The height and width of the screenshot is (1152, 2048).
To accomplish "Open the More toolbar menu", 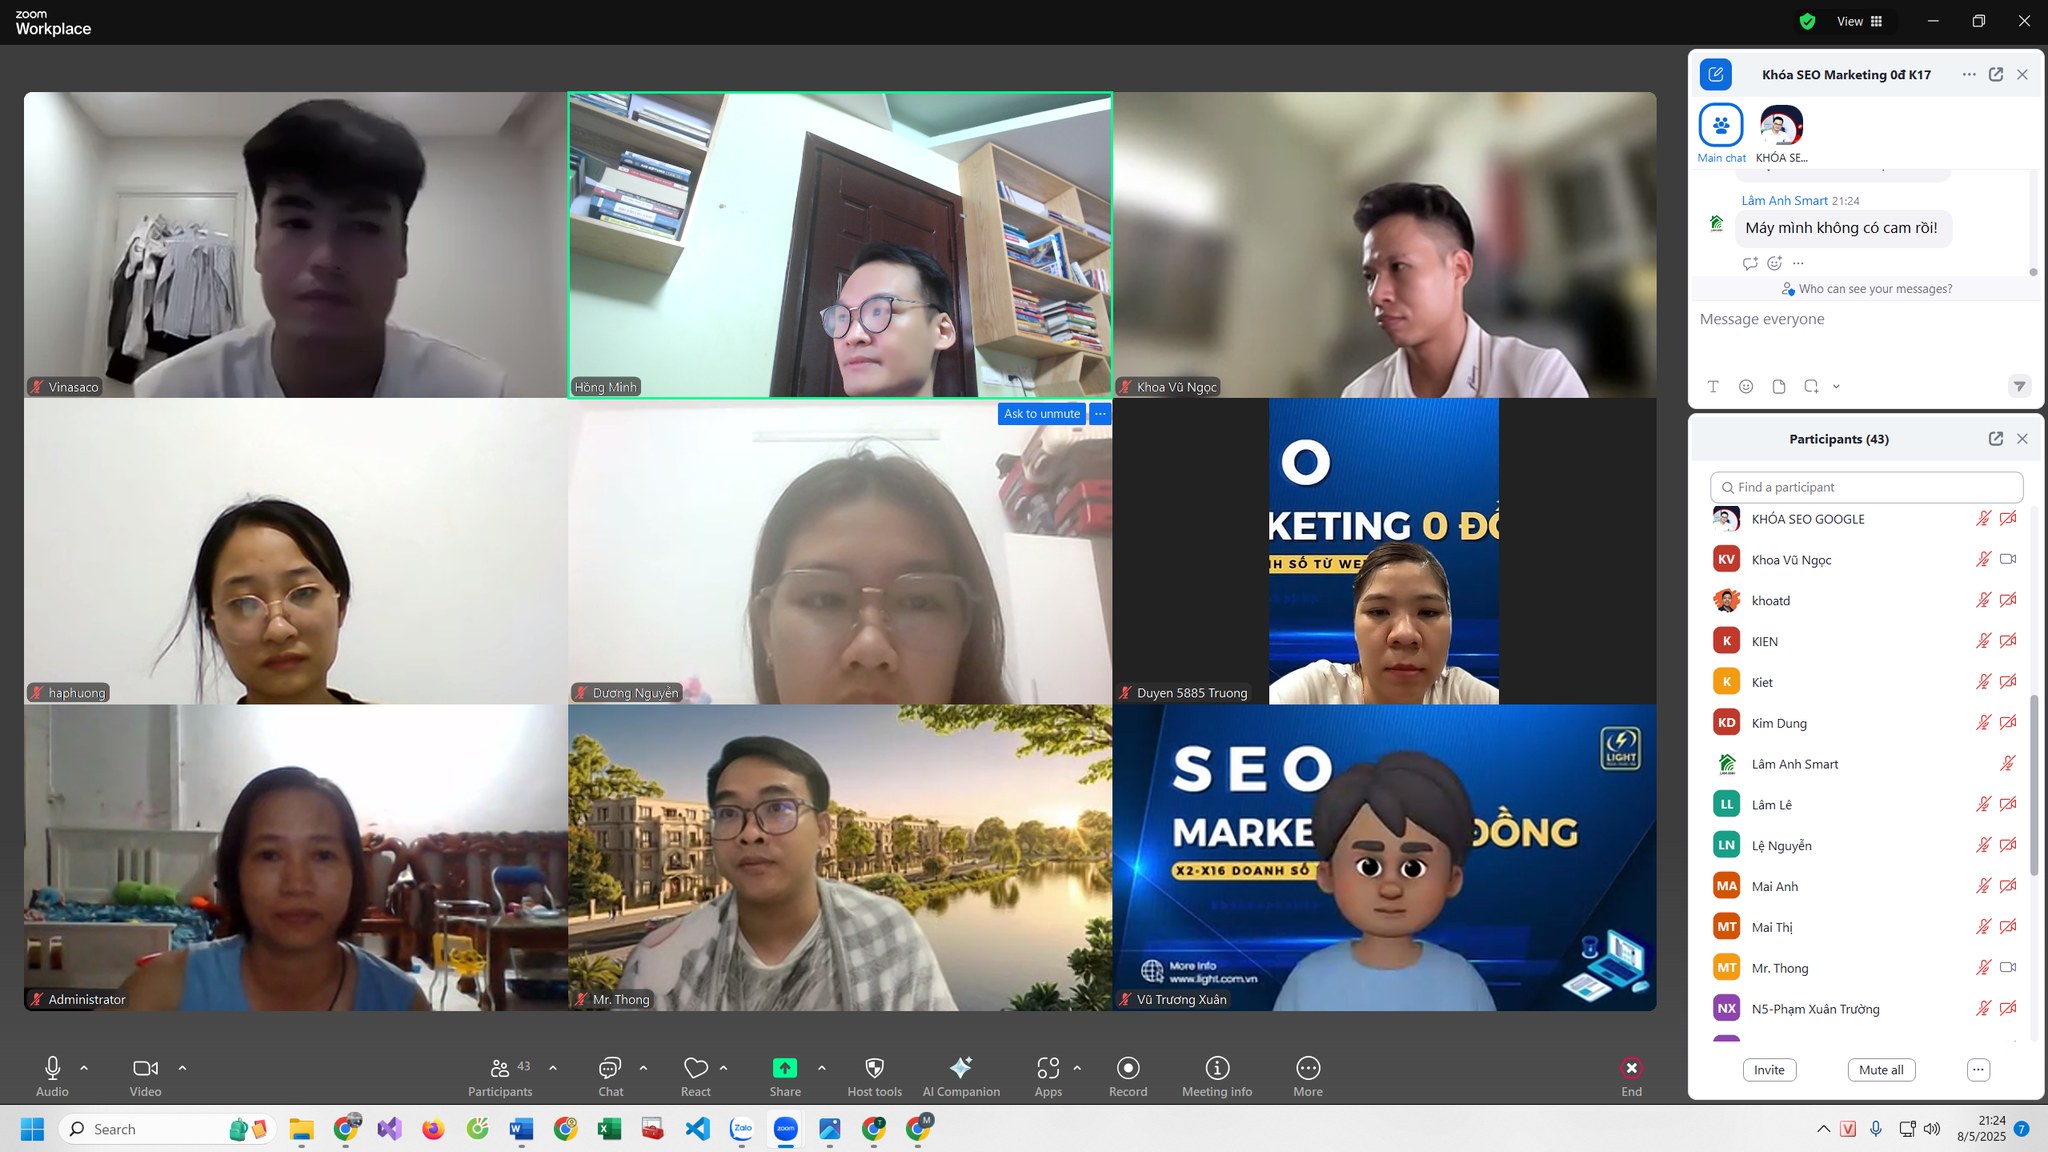I will click(1308, 1068).
